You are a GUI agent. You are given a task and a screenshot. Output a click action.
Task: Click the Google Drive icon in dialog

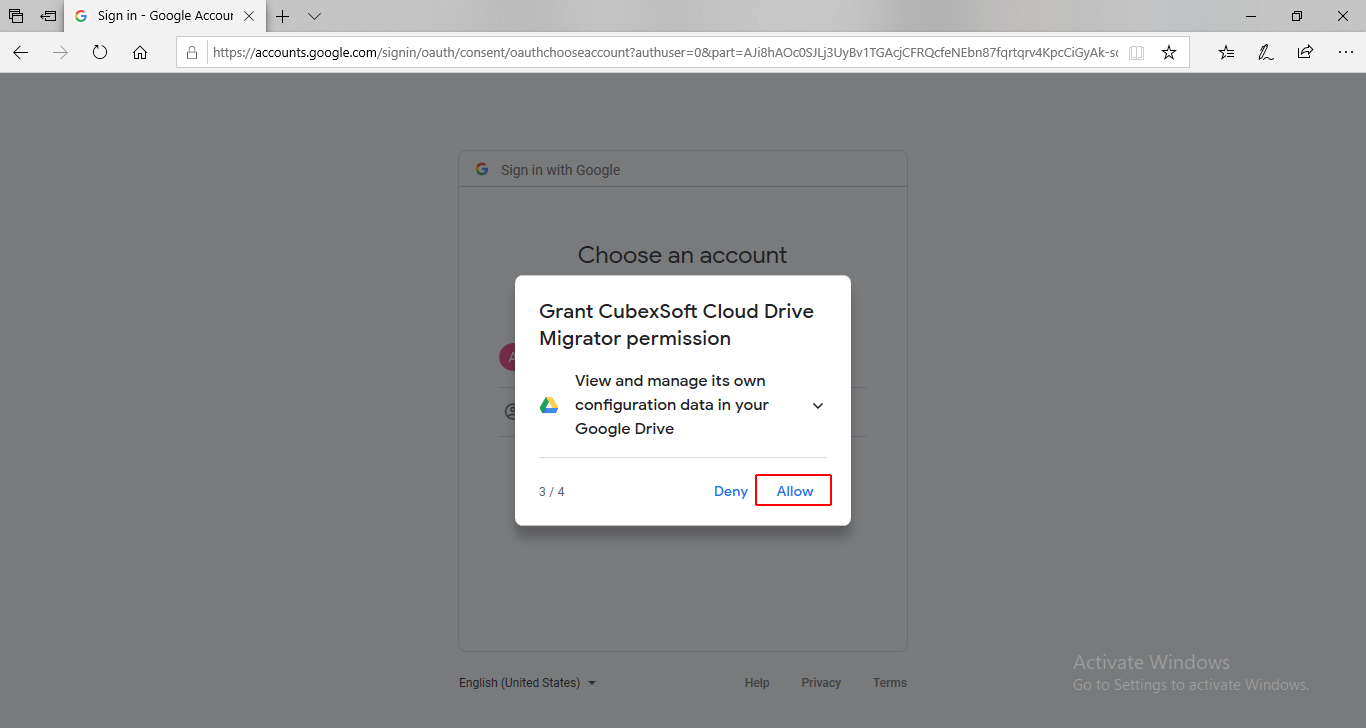point(549,405)
